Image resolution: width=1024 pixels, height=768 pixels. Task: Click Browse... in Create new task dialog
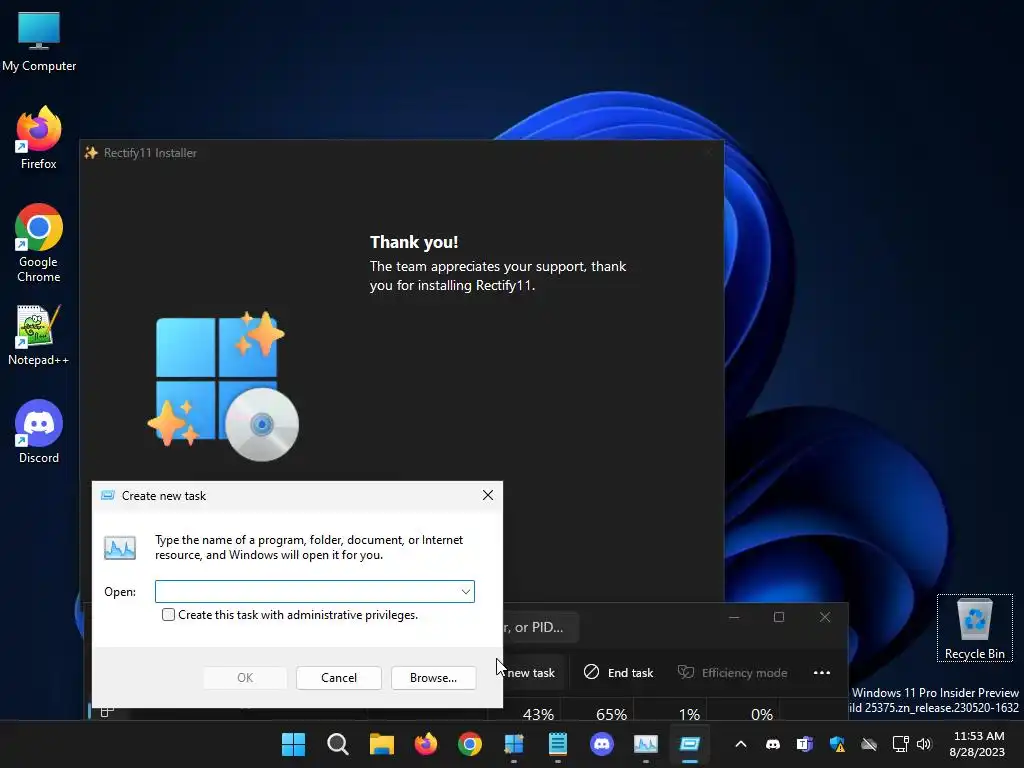(x=434, y=678)
